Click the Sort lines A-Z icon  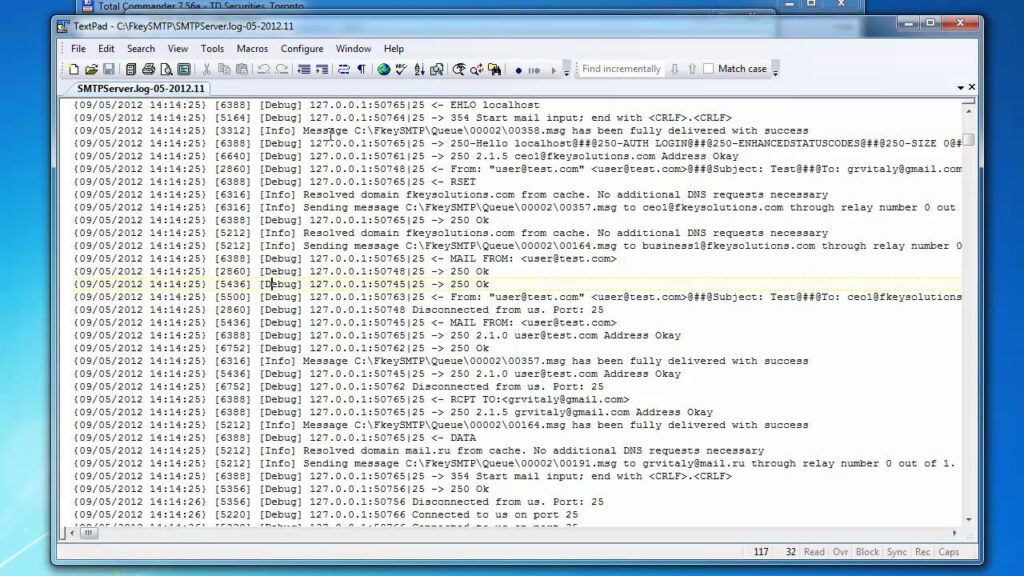(419, 69)
